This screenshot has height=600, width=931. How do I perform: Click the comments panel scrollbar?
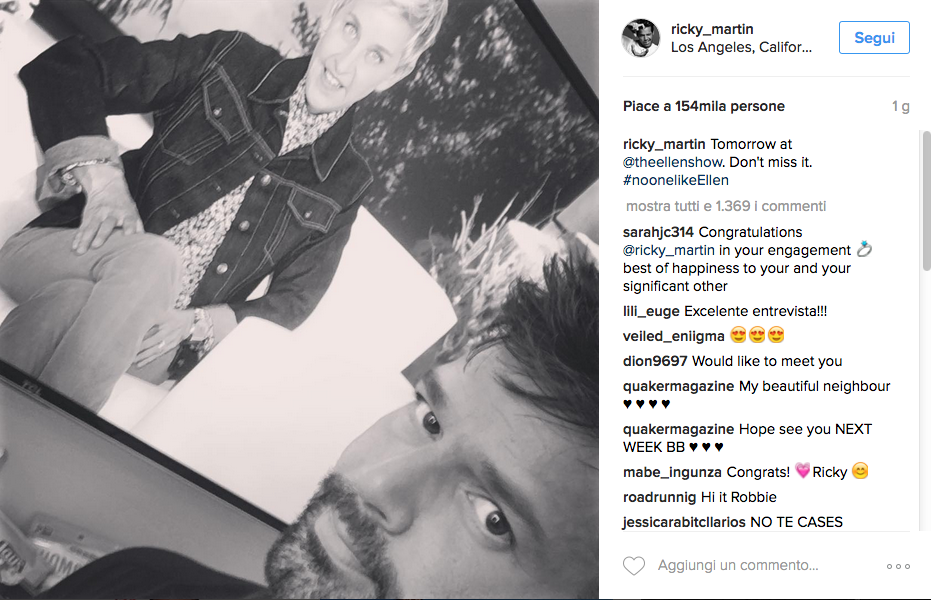pyautogui.click(x=926, y=201)
